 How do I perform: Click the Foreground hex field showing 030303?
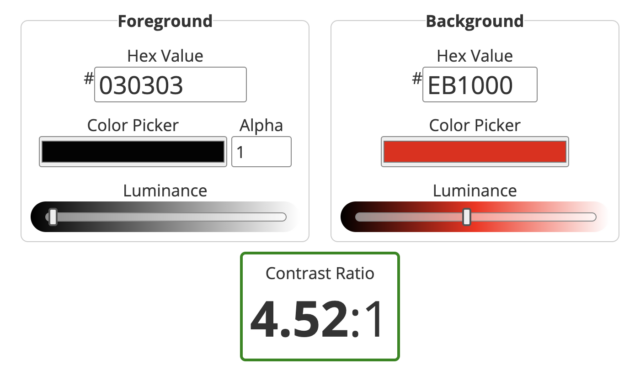pos(170,84)
